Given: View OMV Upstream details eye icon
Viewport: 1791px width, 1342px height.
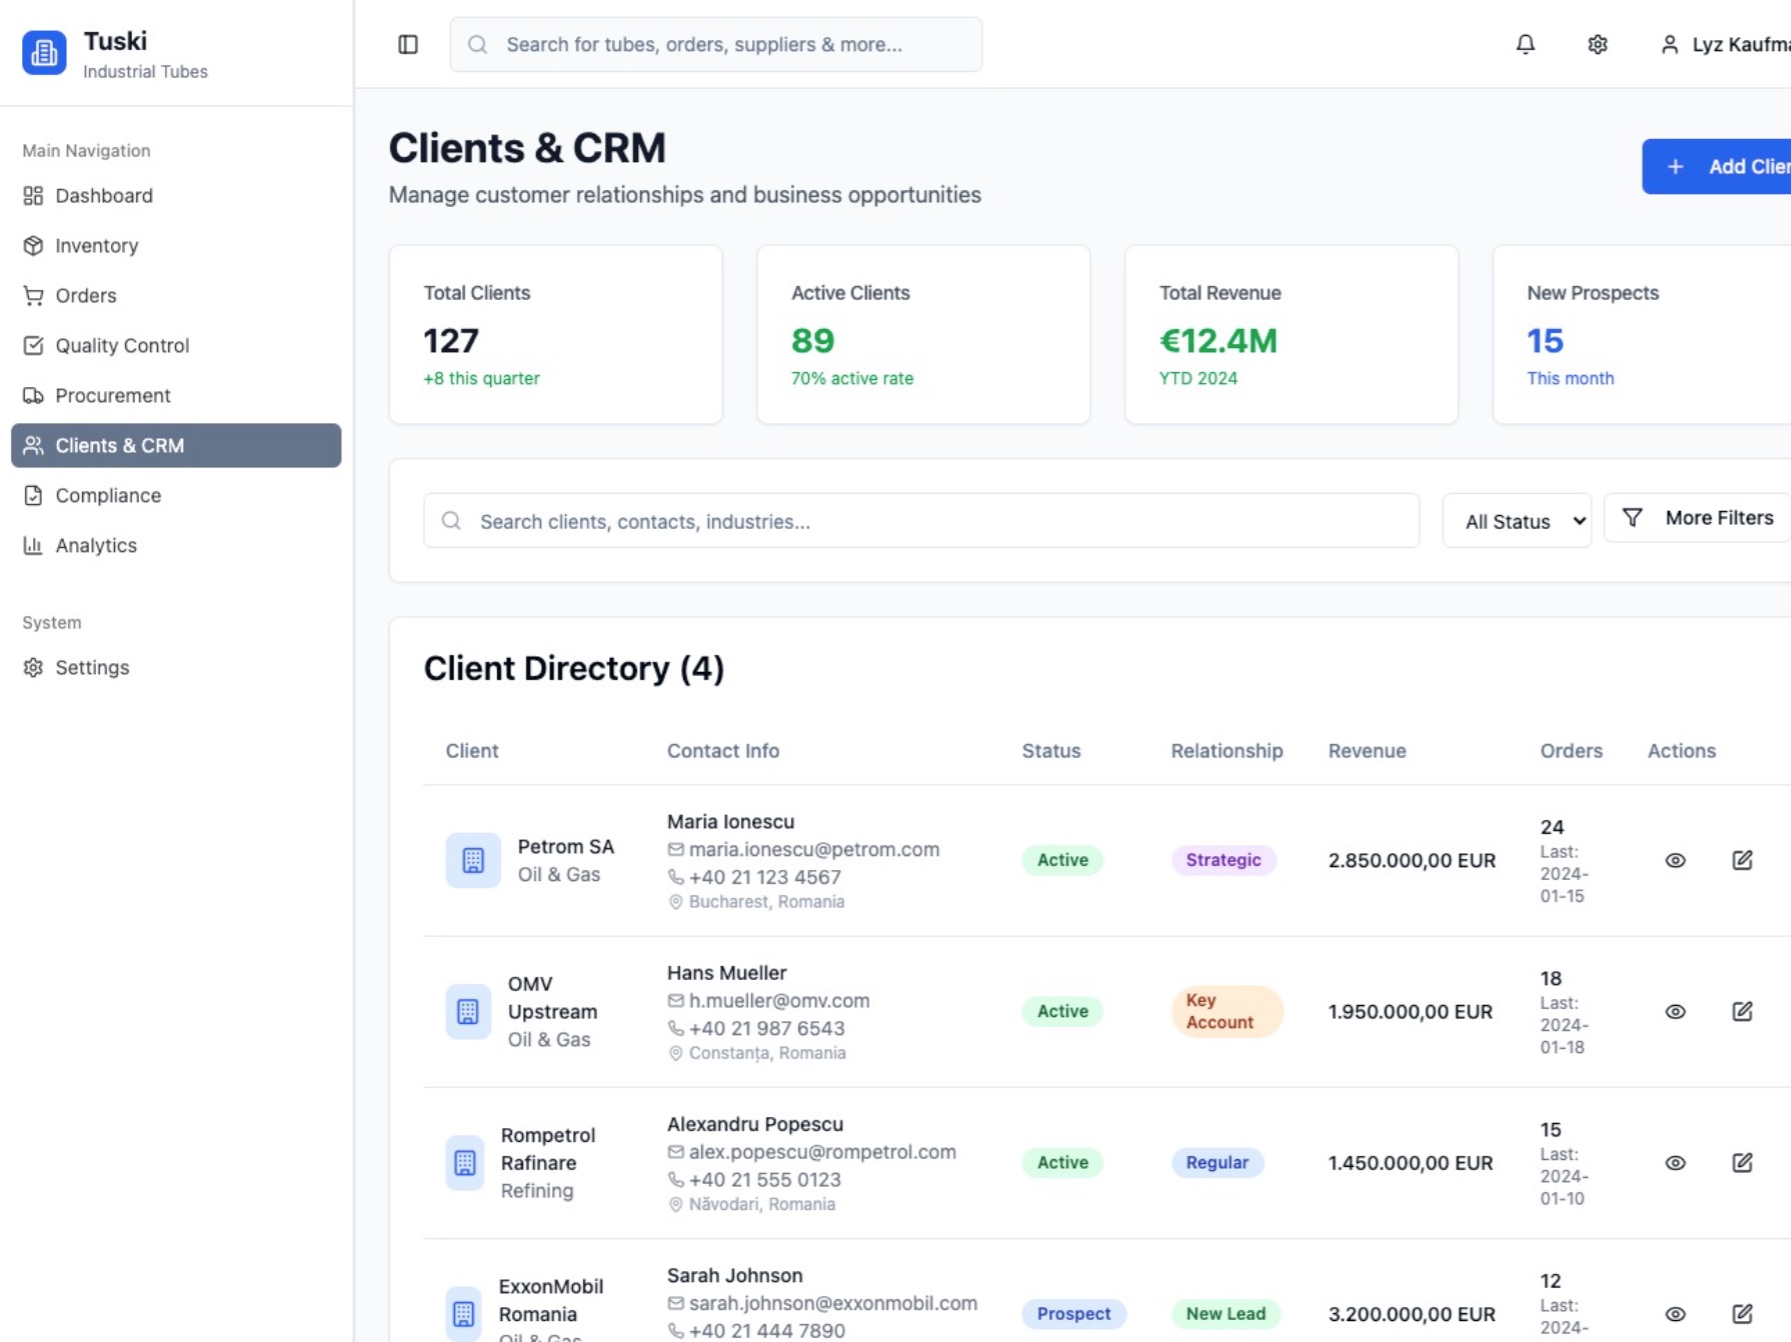Looking at the screenshot, I should pos(1675,1011).
